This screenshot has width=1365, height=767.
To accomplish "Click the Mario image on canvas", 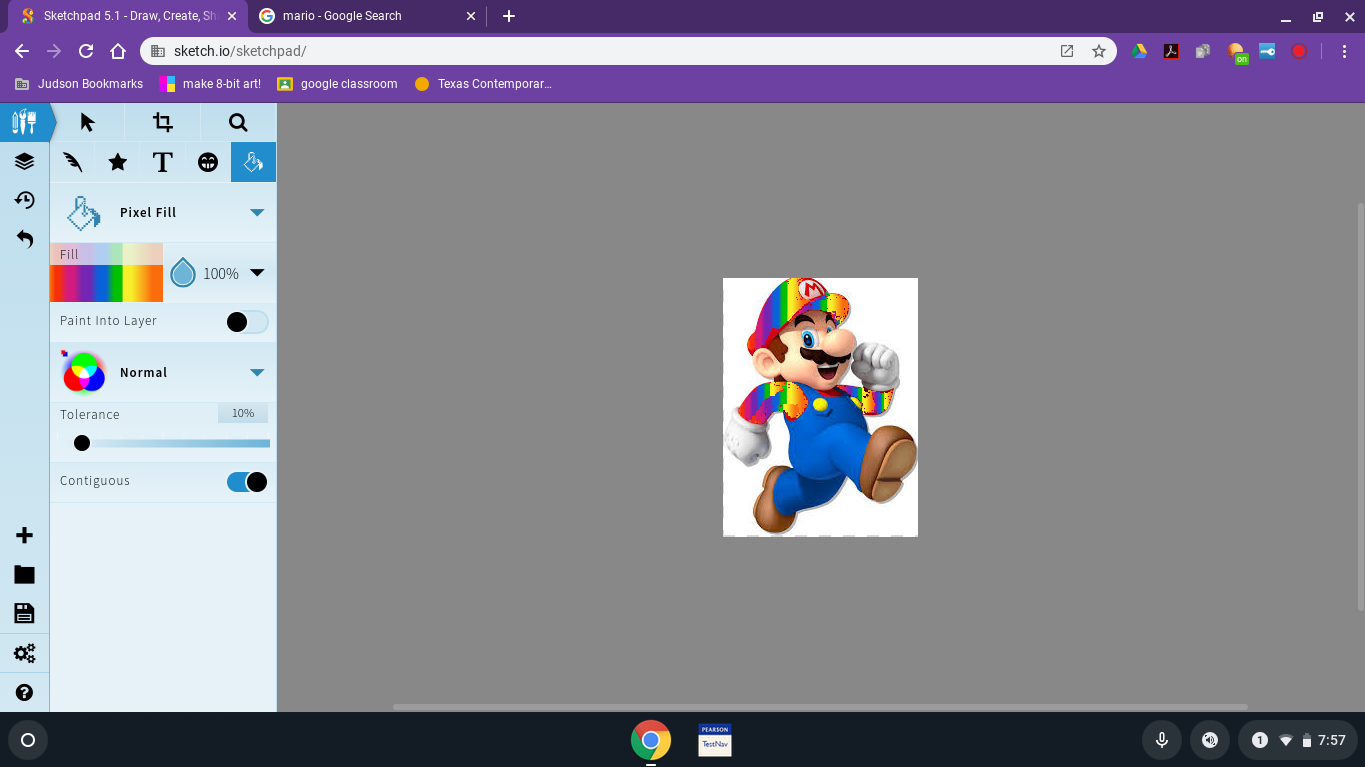I will (820, 407).
